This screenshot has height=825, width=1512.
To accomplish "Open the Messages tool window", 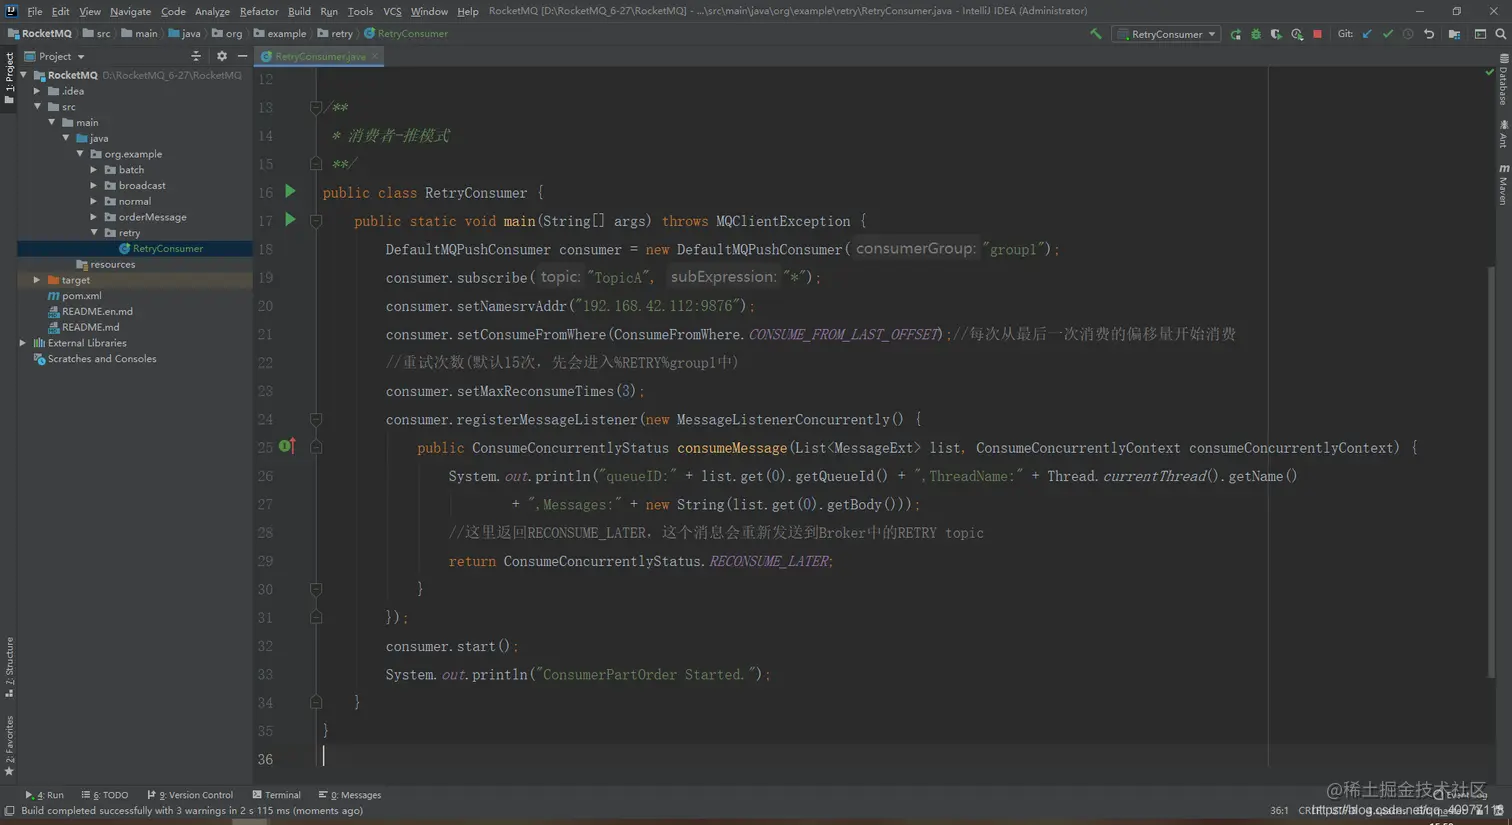I will pos(349,795).
